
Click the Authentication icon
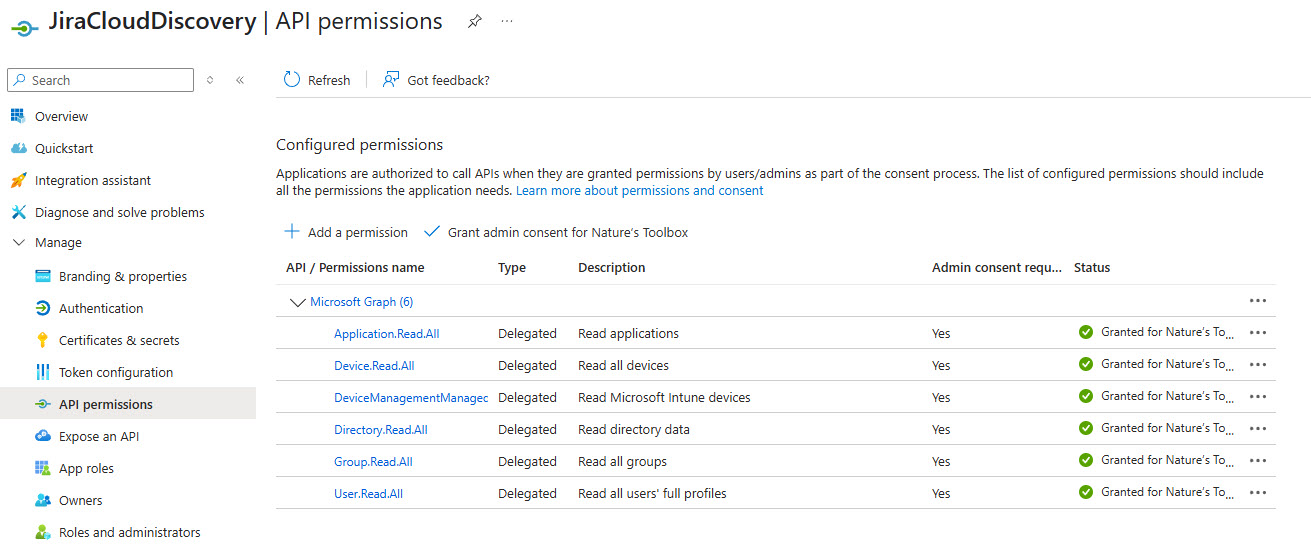point(42,308)
